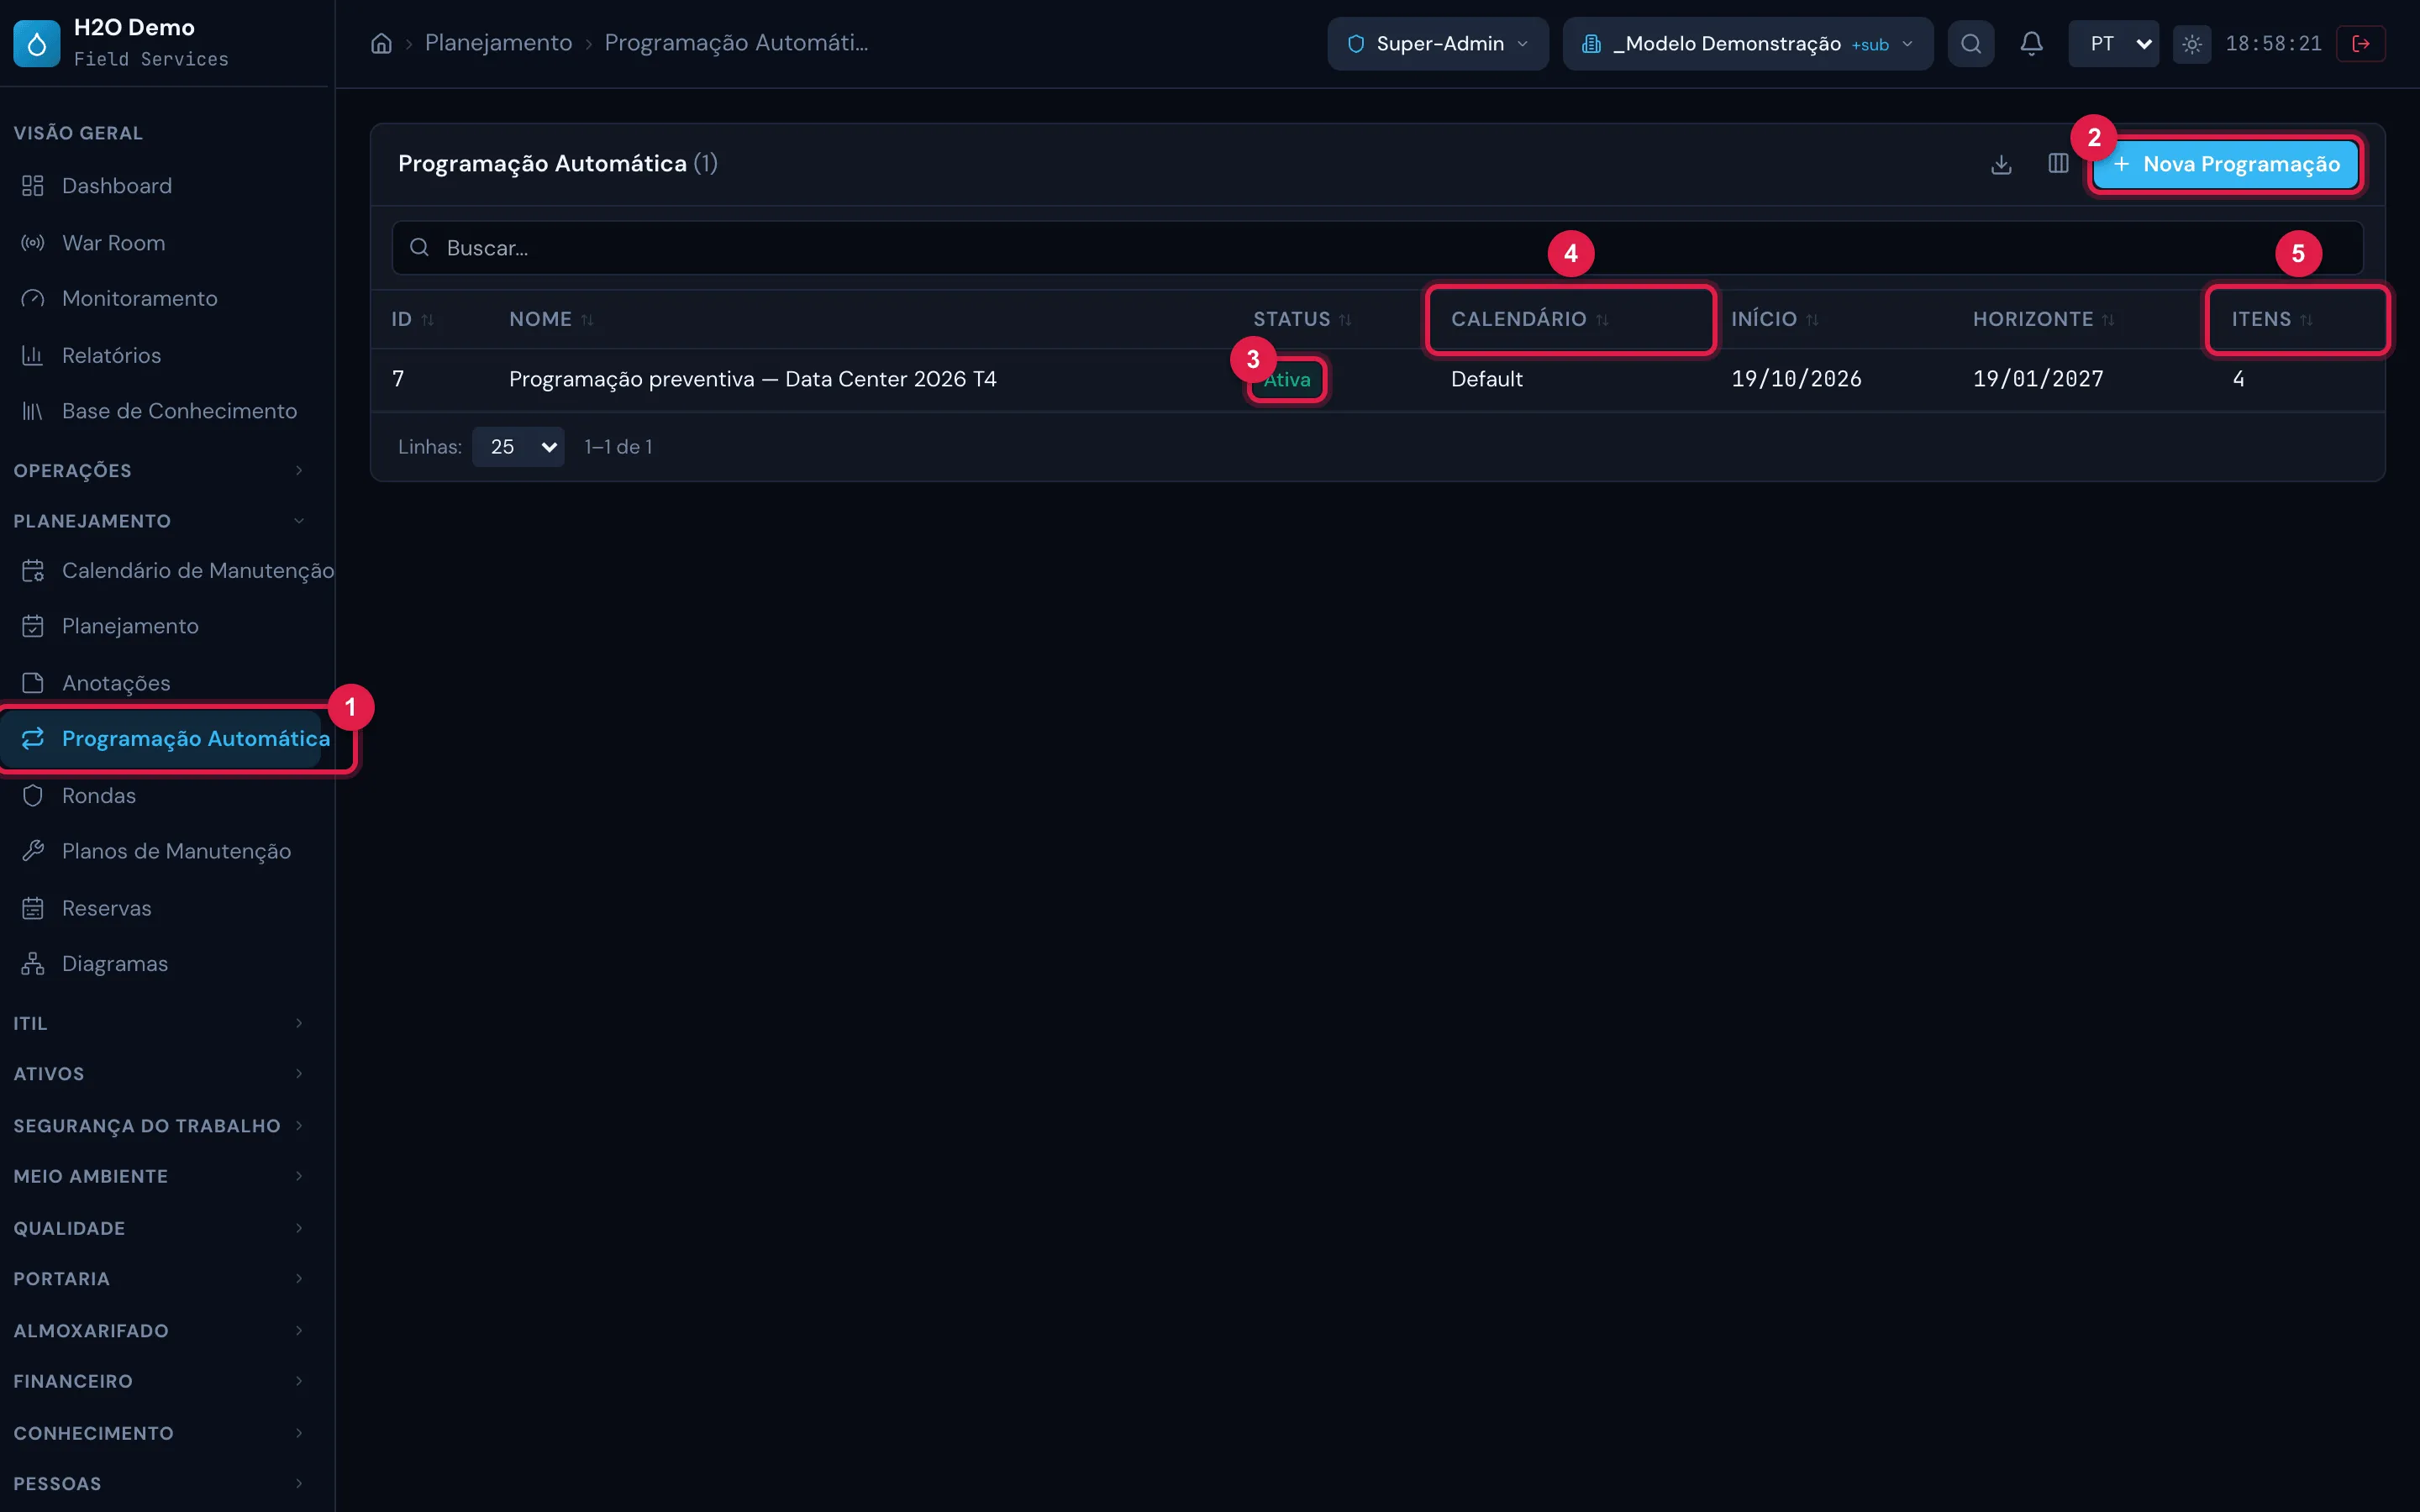
Task: Click the Nova Programação button
Action: click(2226, 164)
